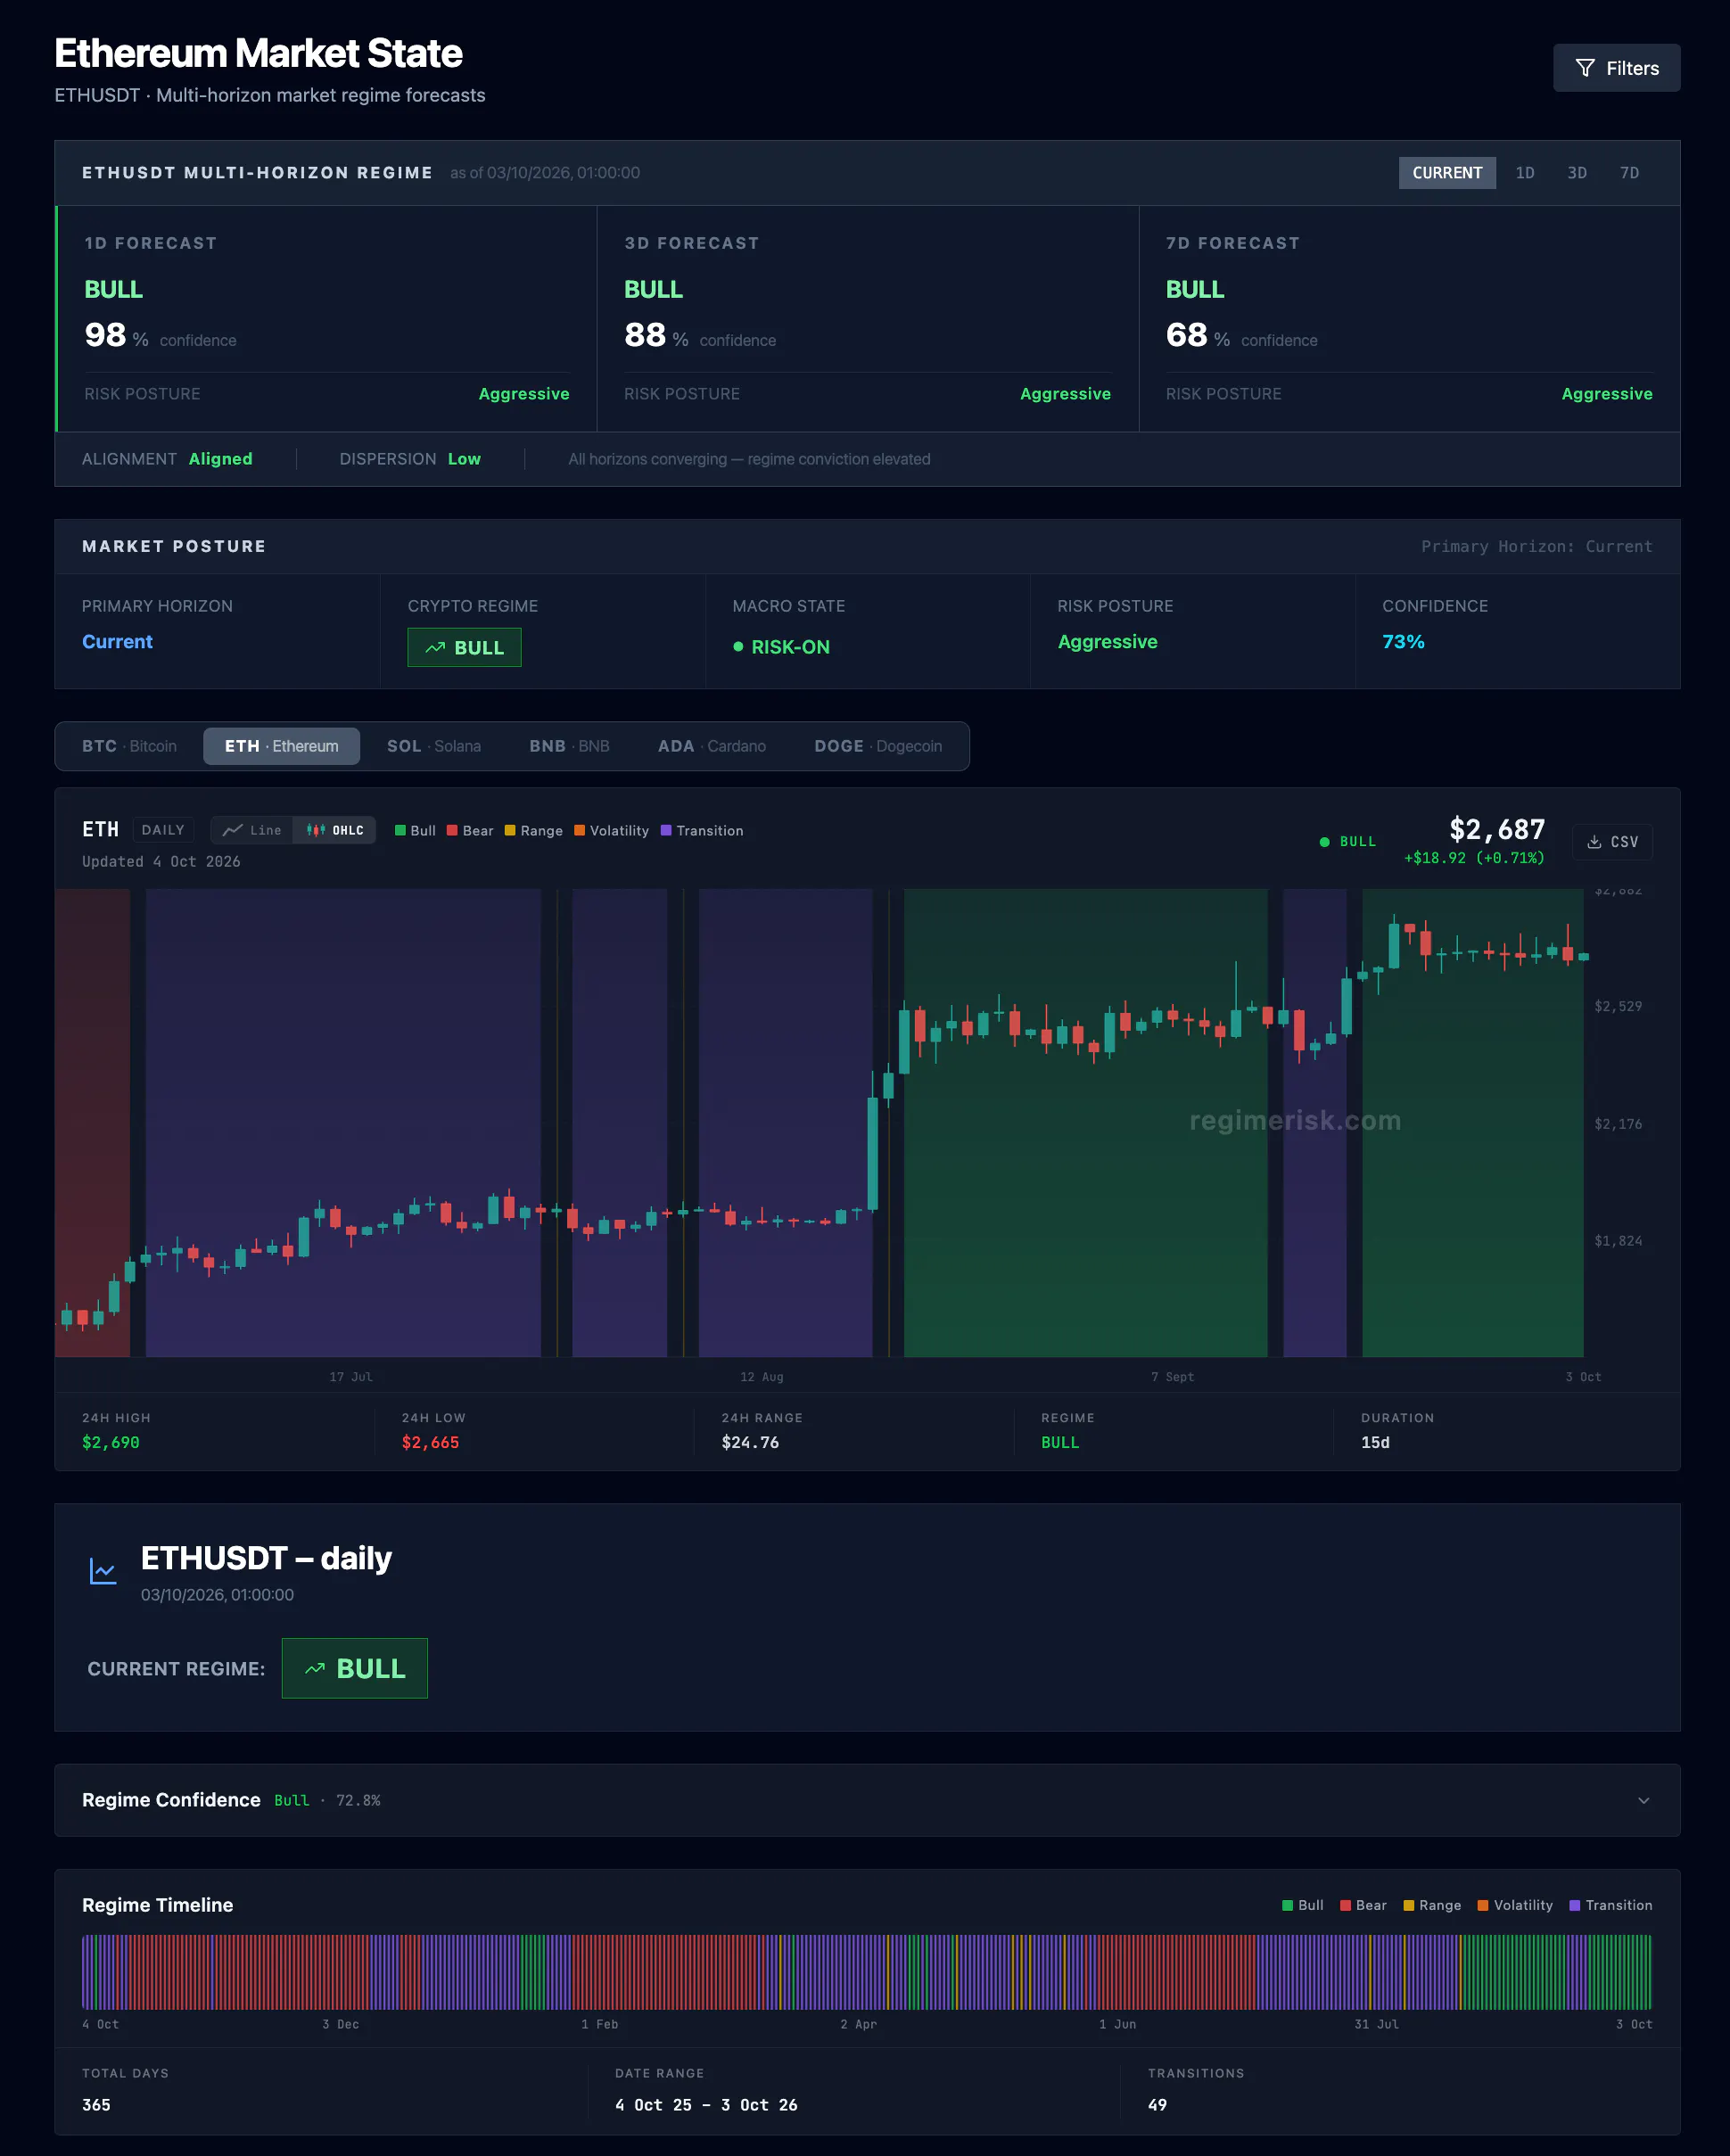Click the DAILY interval badge
The width and height of the screenshot is (1730, 2156).
click(163, 830)
